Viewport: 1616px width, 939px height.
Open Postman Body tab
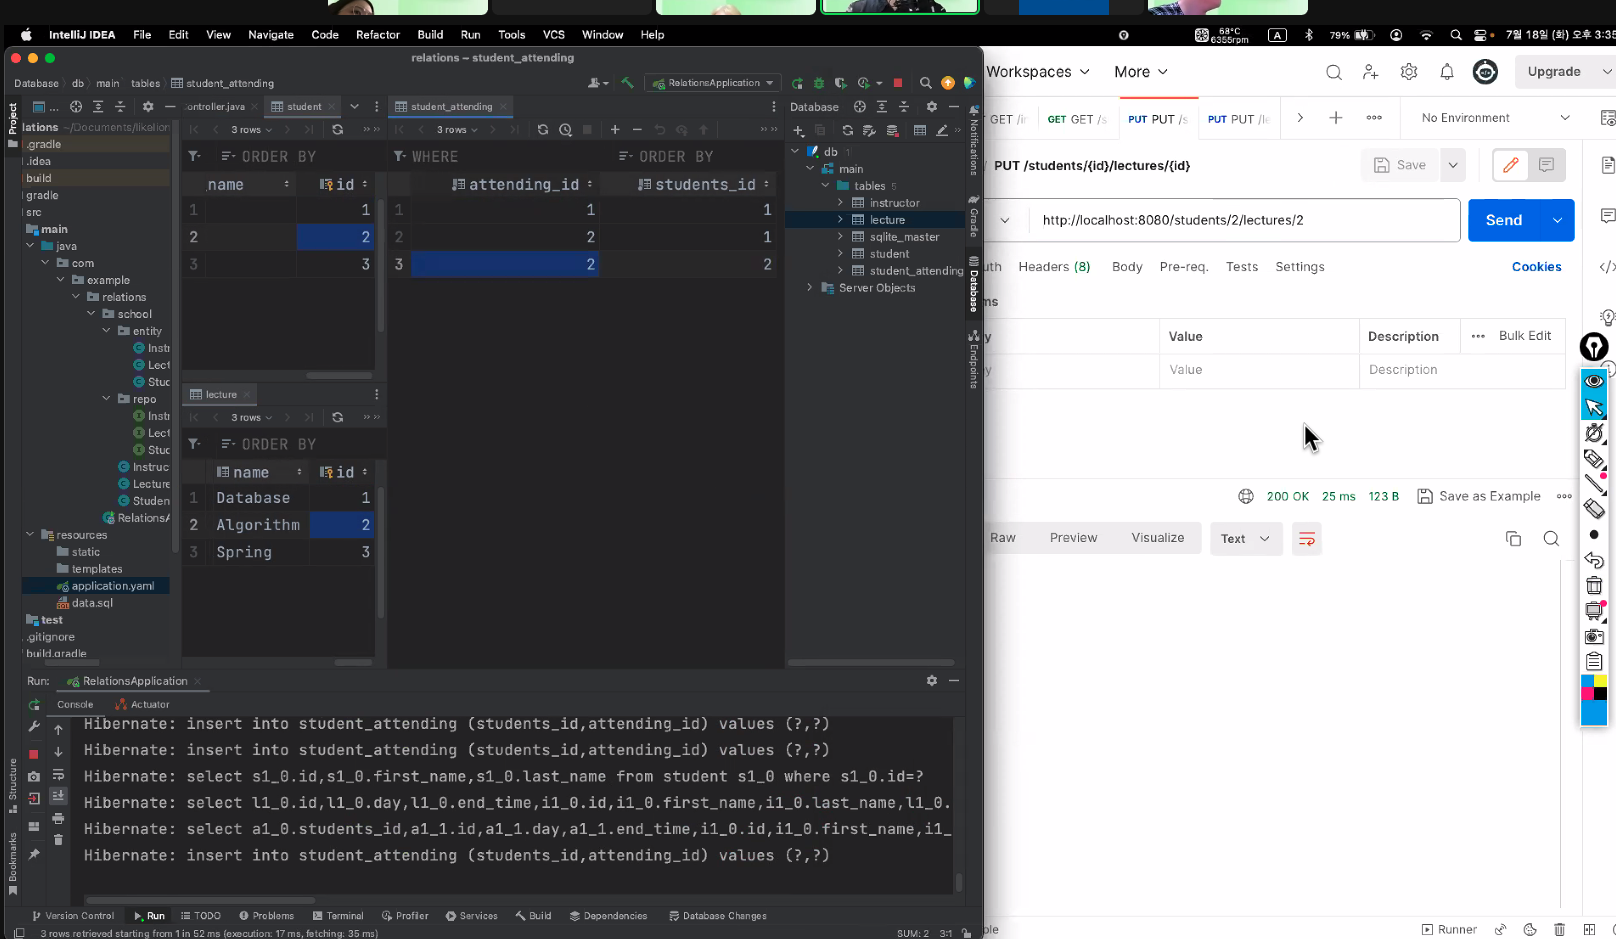pyautogui.click(x=1127, y=267)
